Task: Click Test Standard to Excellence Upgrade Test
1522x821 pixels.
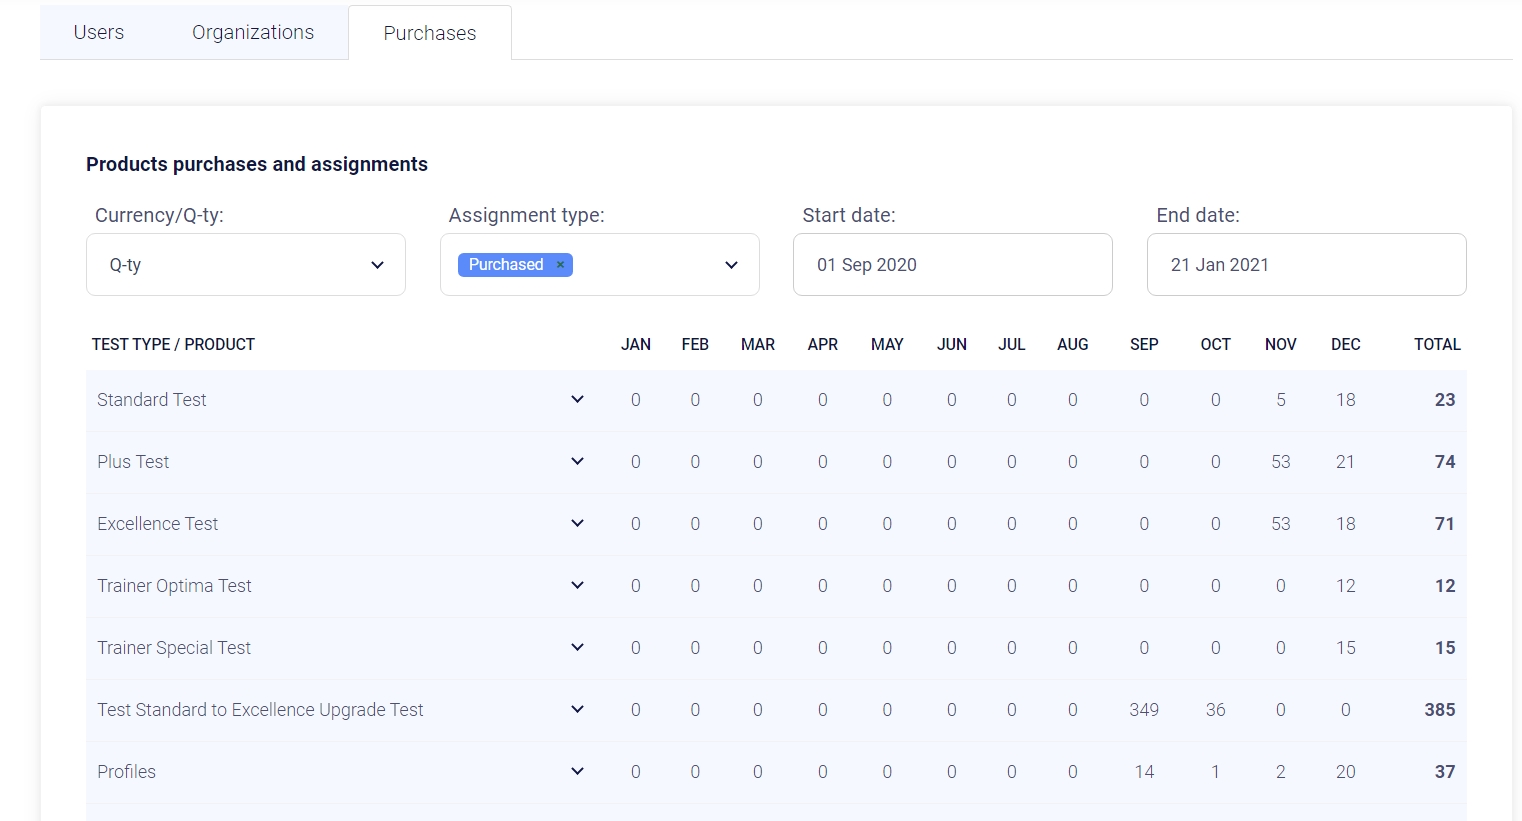Action: point(260,710)
